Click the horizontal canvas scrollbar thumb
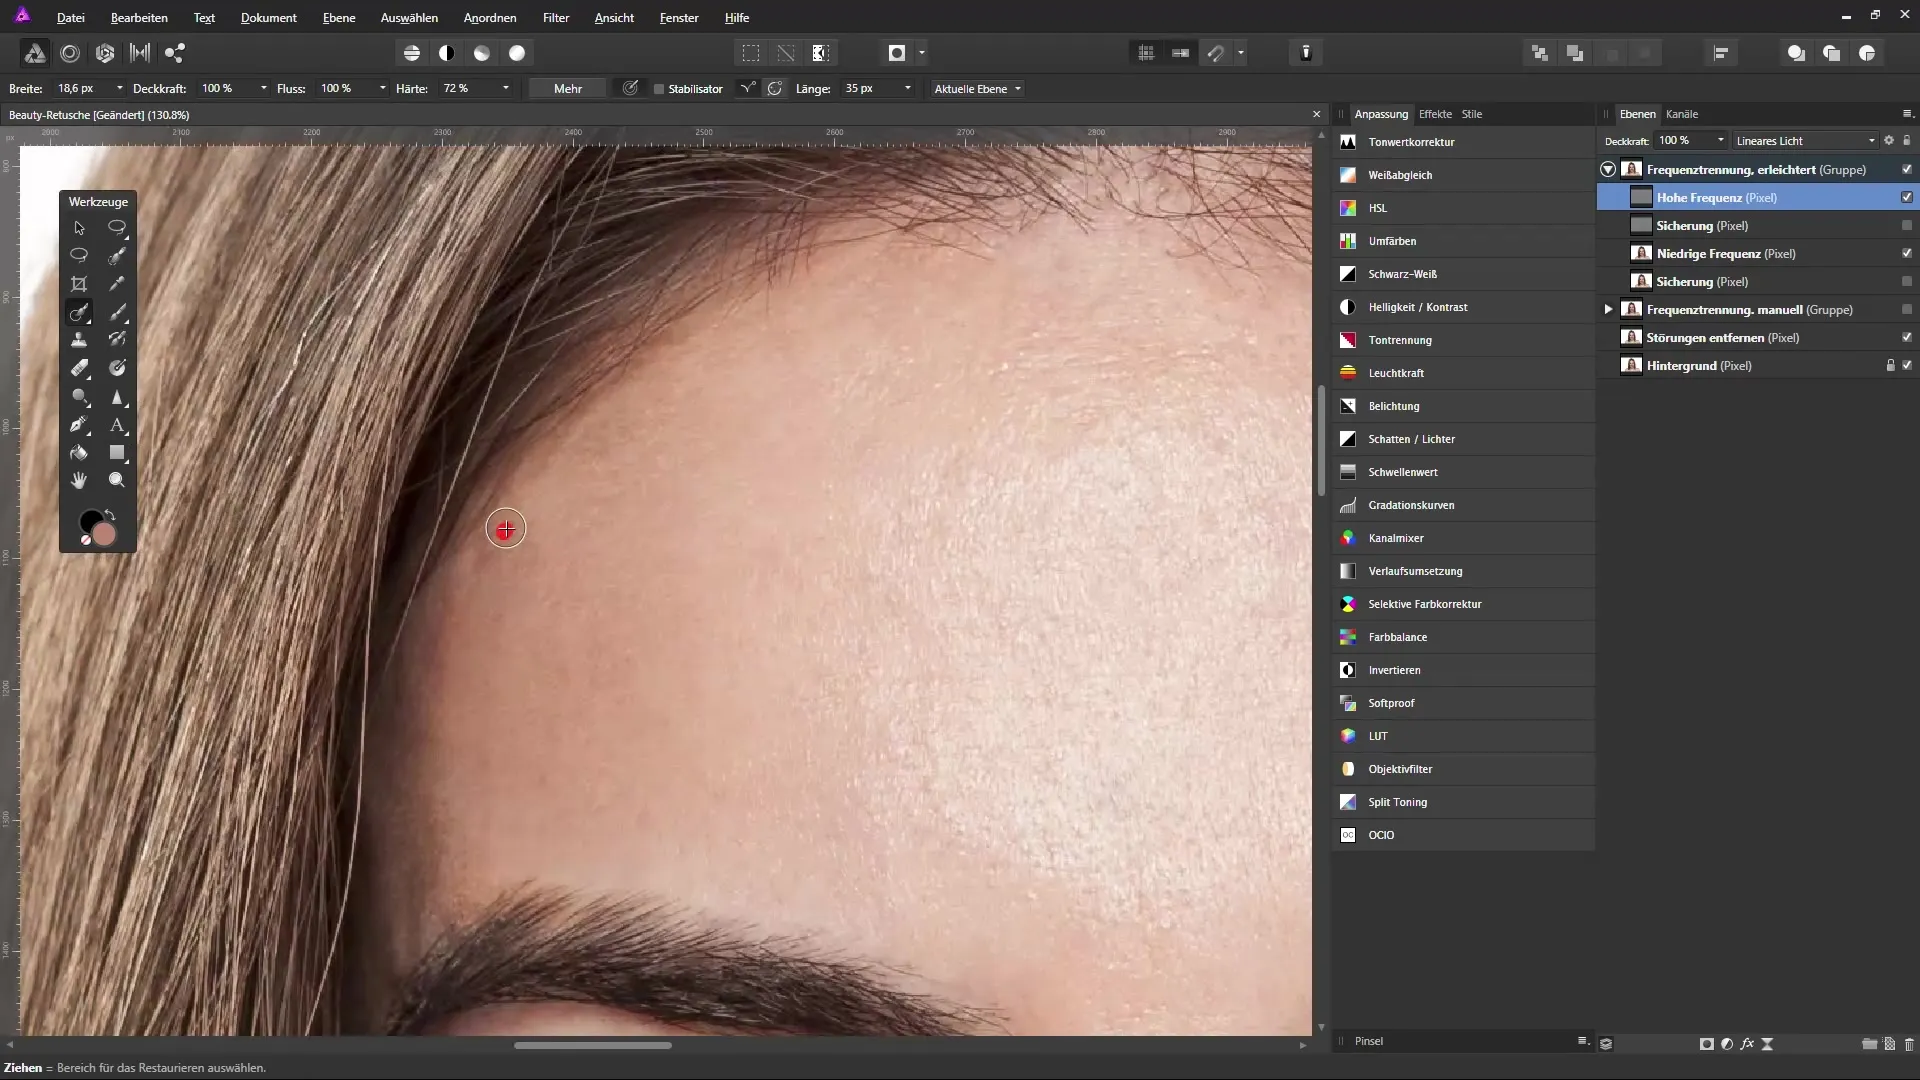This screenshot has width=1920, height=1080. [x=593, y=1046]
